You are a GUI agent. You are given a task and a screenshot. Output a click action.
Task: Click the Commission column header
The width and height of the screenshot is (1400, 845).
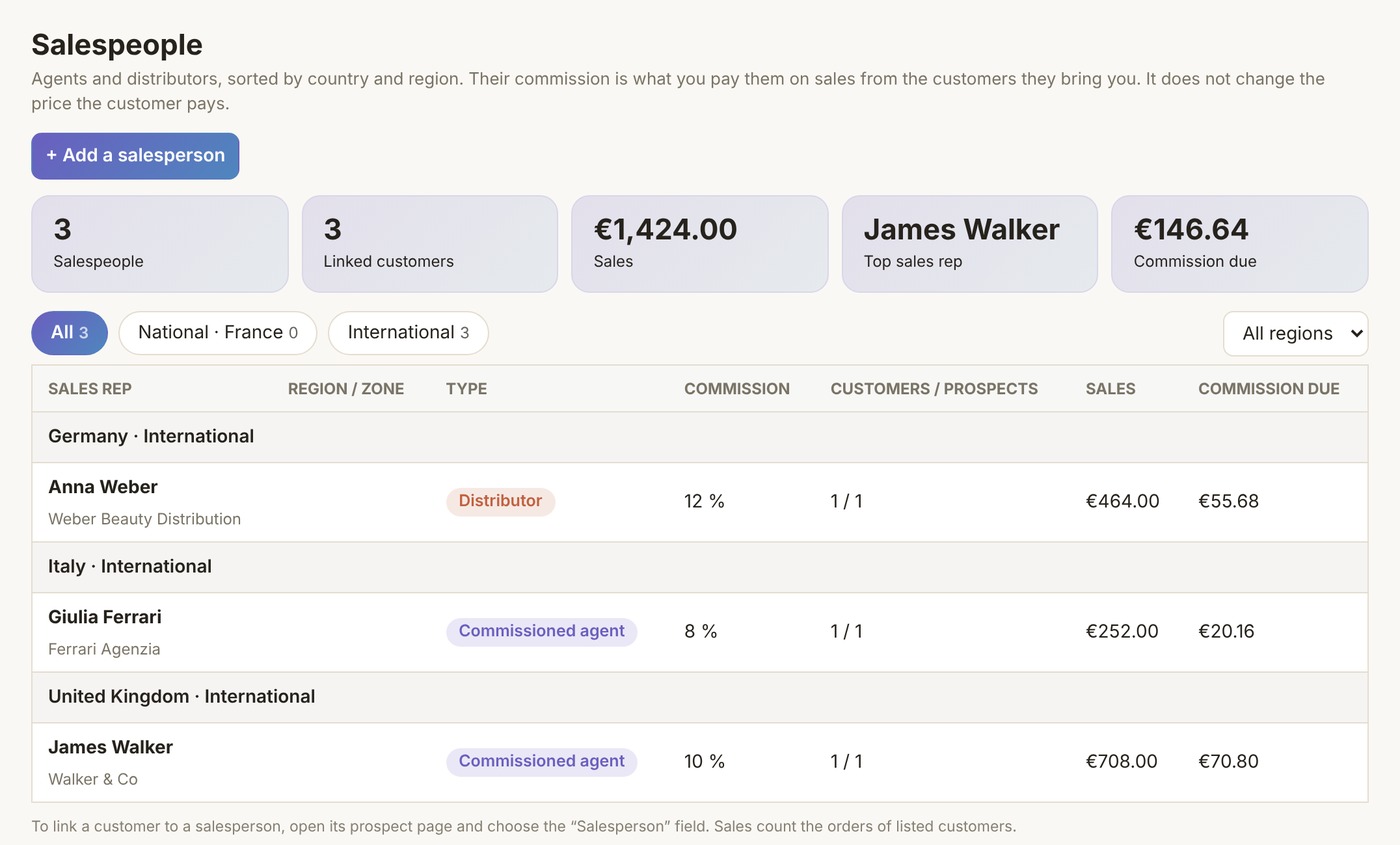pos(737,389)
